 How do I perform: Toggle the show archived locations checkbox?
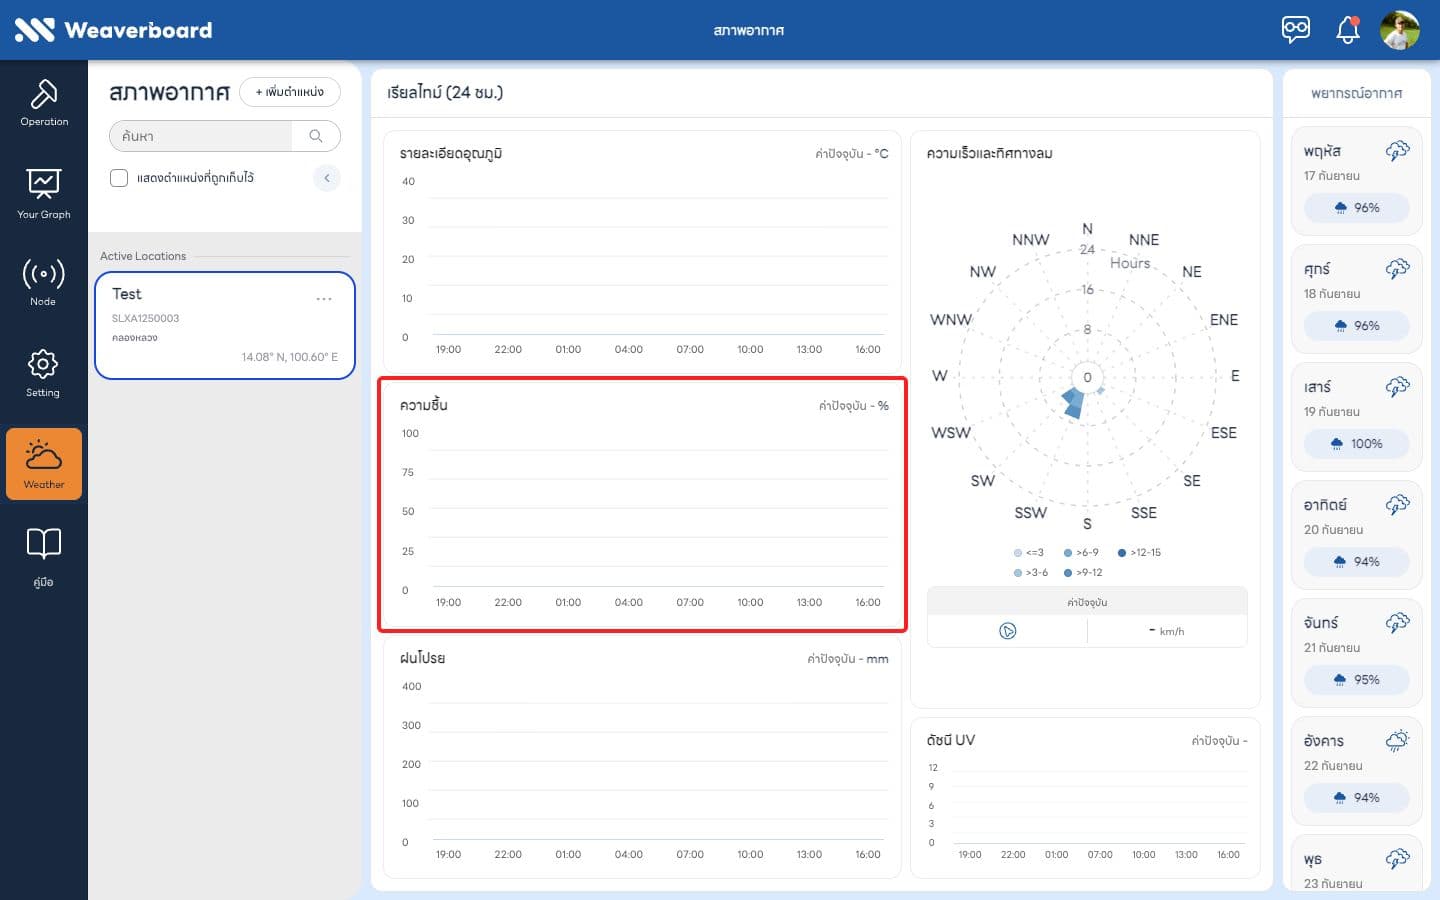pos(119,178)
